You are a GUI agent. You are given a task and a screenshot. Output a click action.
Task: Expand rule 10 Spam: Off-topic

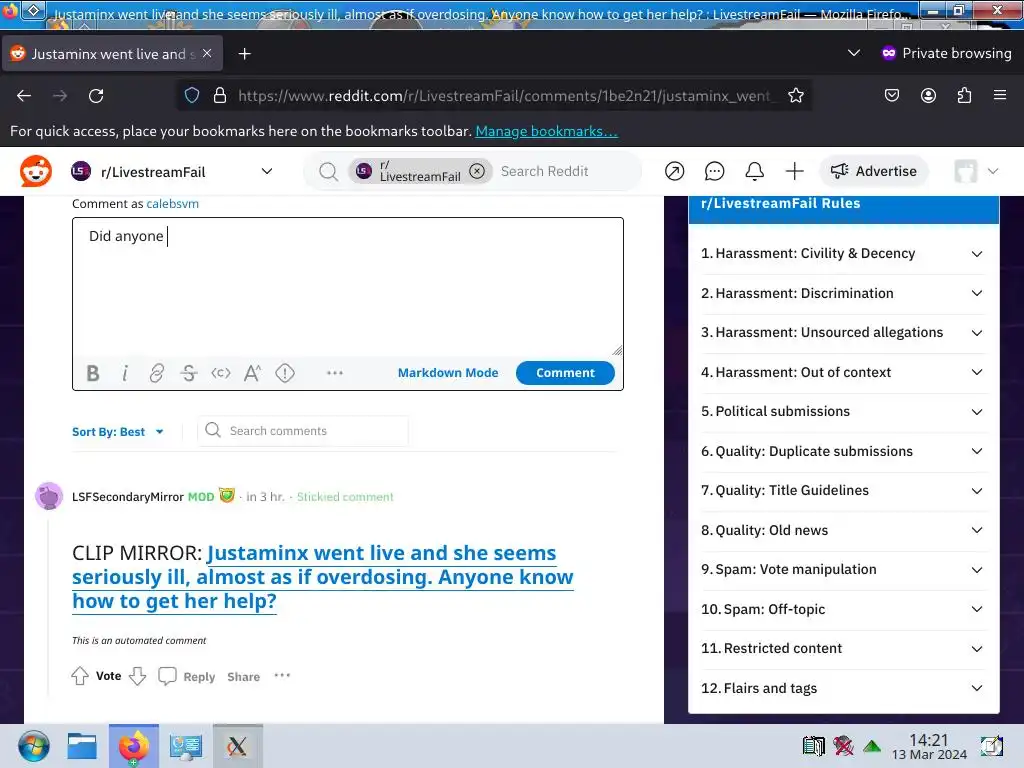tap(843, 609)
